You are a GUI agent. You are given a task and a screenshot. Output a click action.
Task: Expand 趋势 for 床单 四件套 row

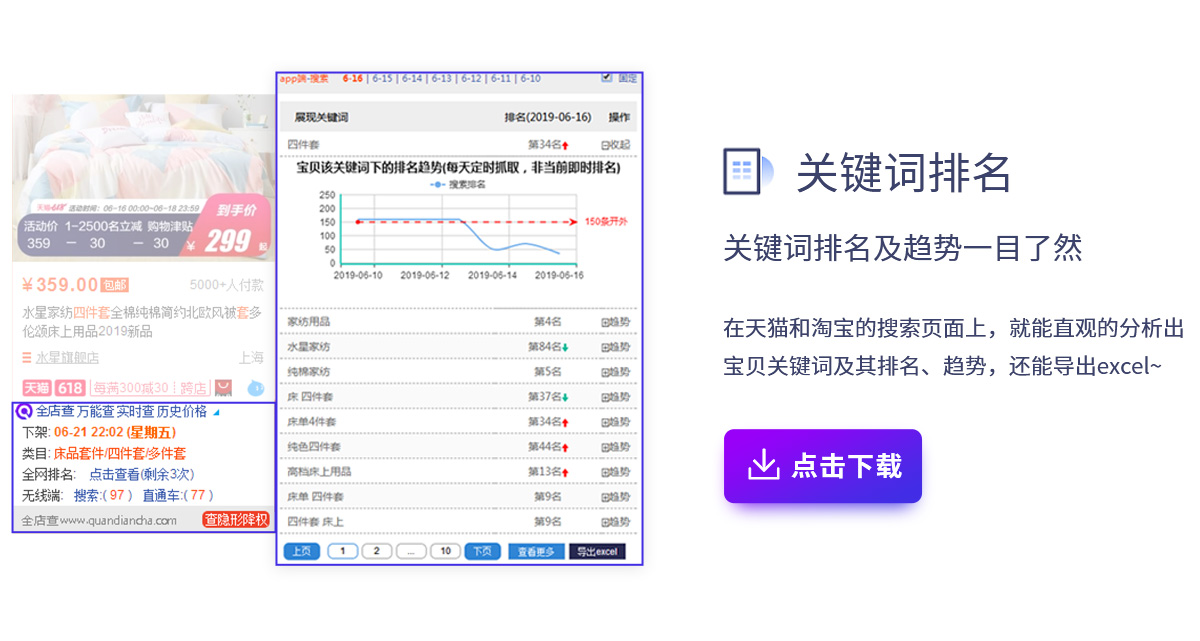[615, 497]
